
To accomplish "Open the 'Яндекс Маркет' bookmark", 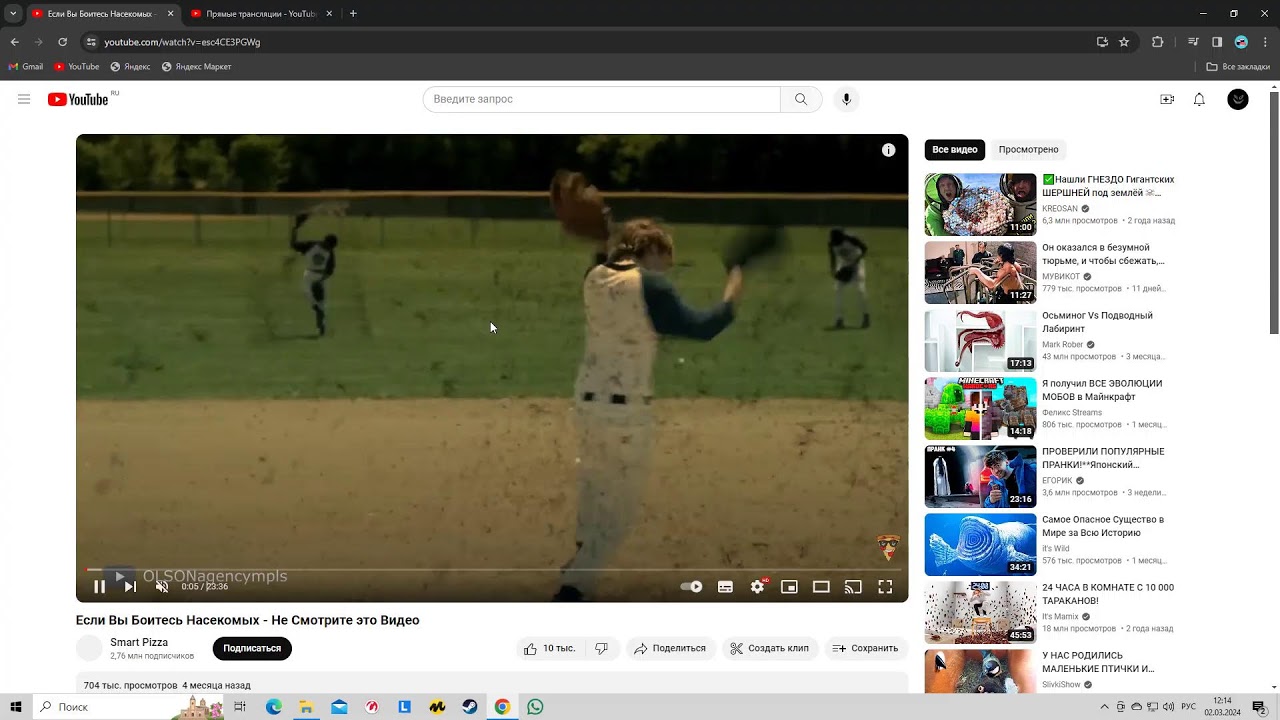I will point(196,67).
